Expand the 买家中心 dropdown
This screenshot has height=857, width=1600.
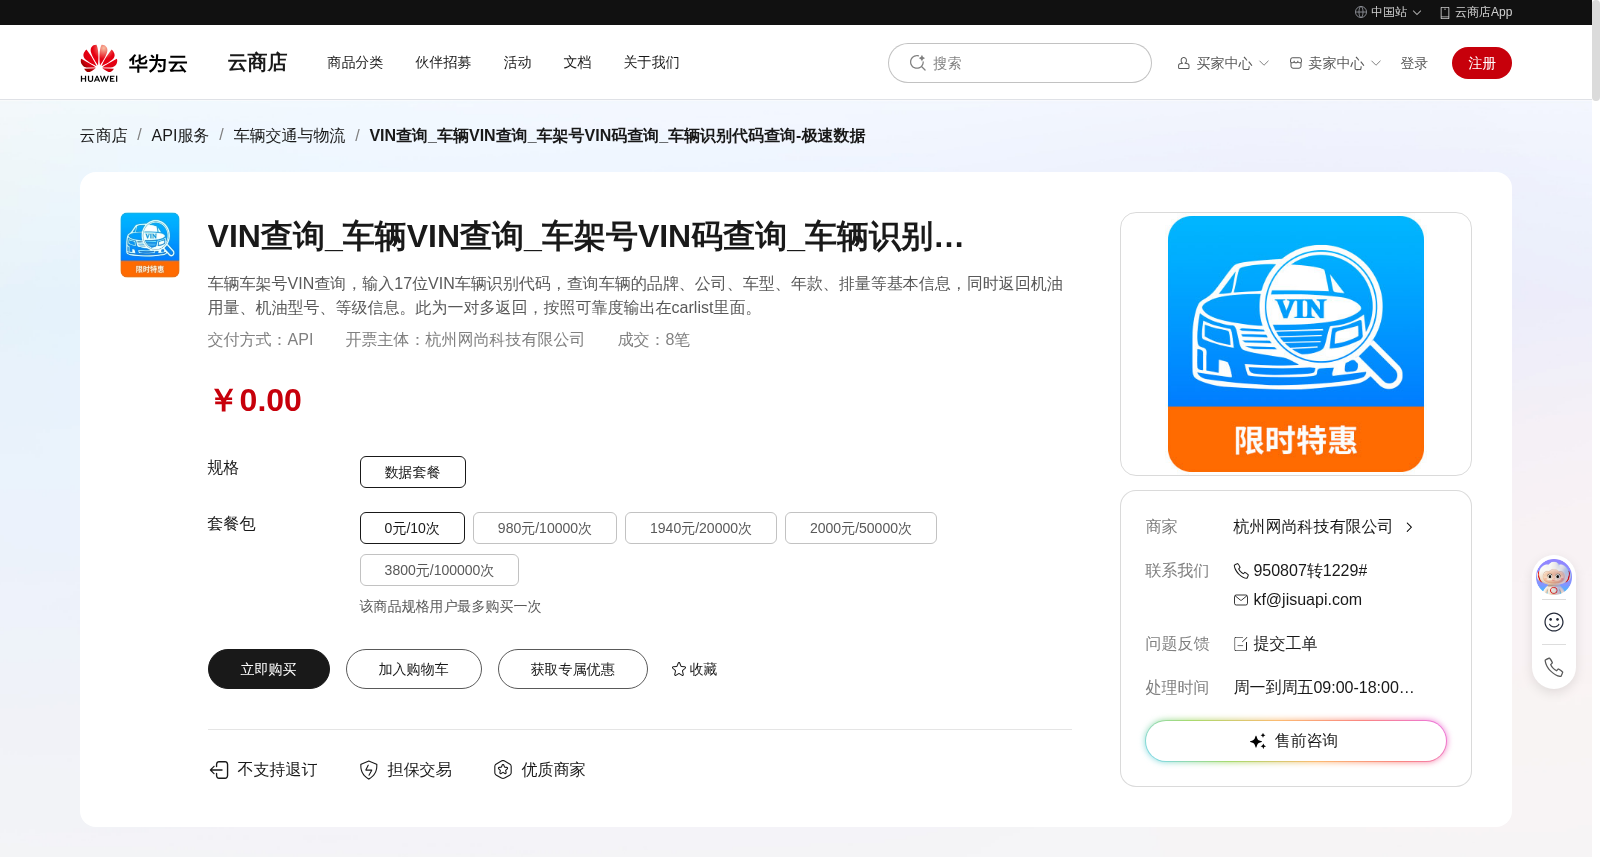[1264, 63]
